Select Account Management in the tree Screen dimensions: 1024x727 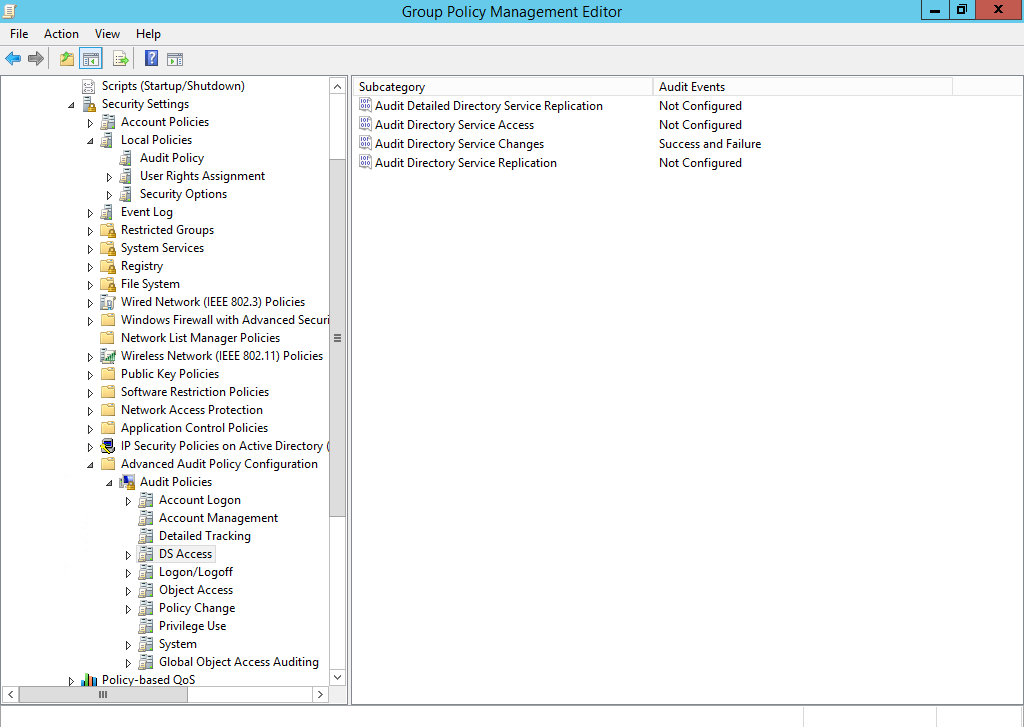pos(218,518)
